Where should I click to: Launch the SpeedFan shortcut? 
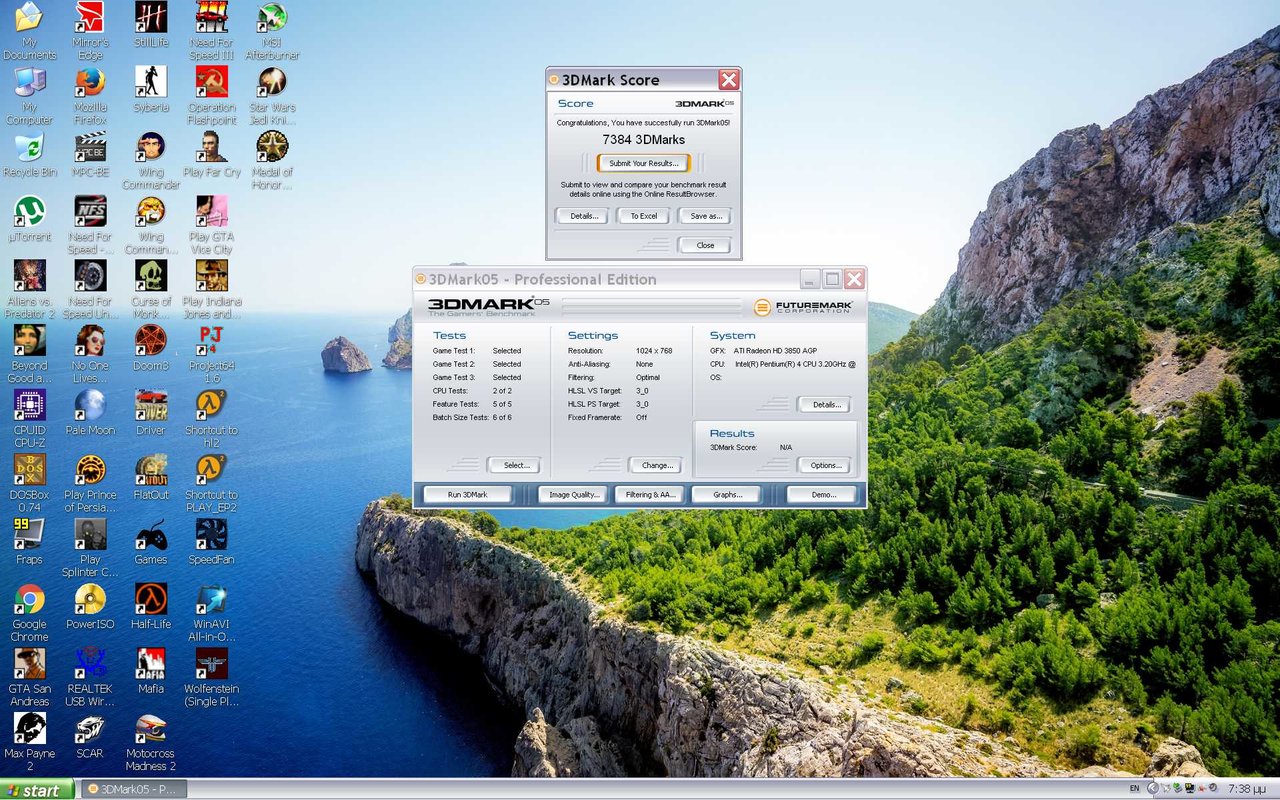pos(212,542)
